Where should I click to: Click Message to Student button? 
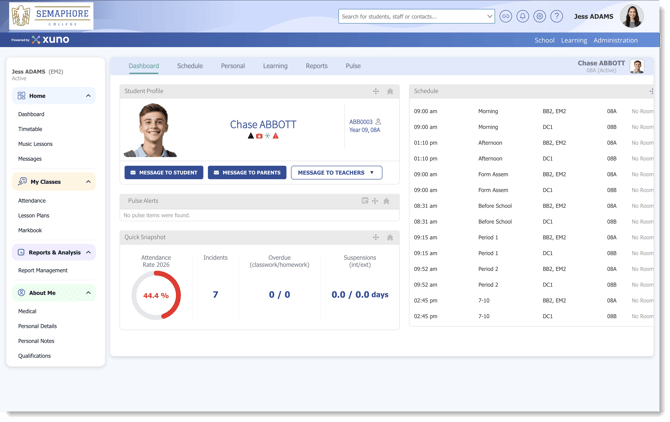(164, 173)
